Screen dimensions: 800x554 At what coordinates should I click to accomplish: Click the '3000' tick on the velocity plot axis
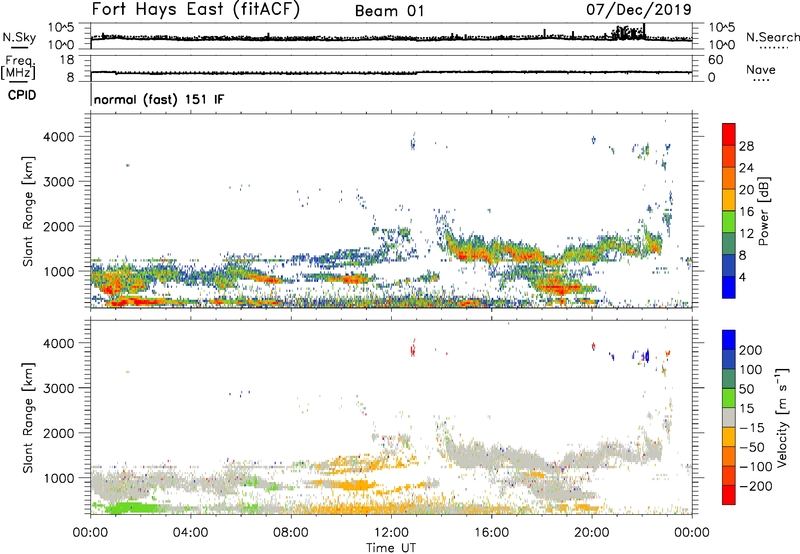point(59,388)
